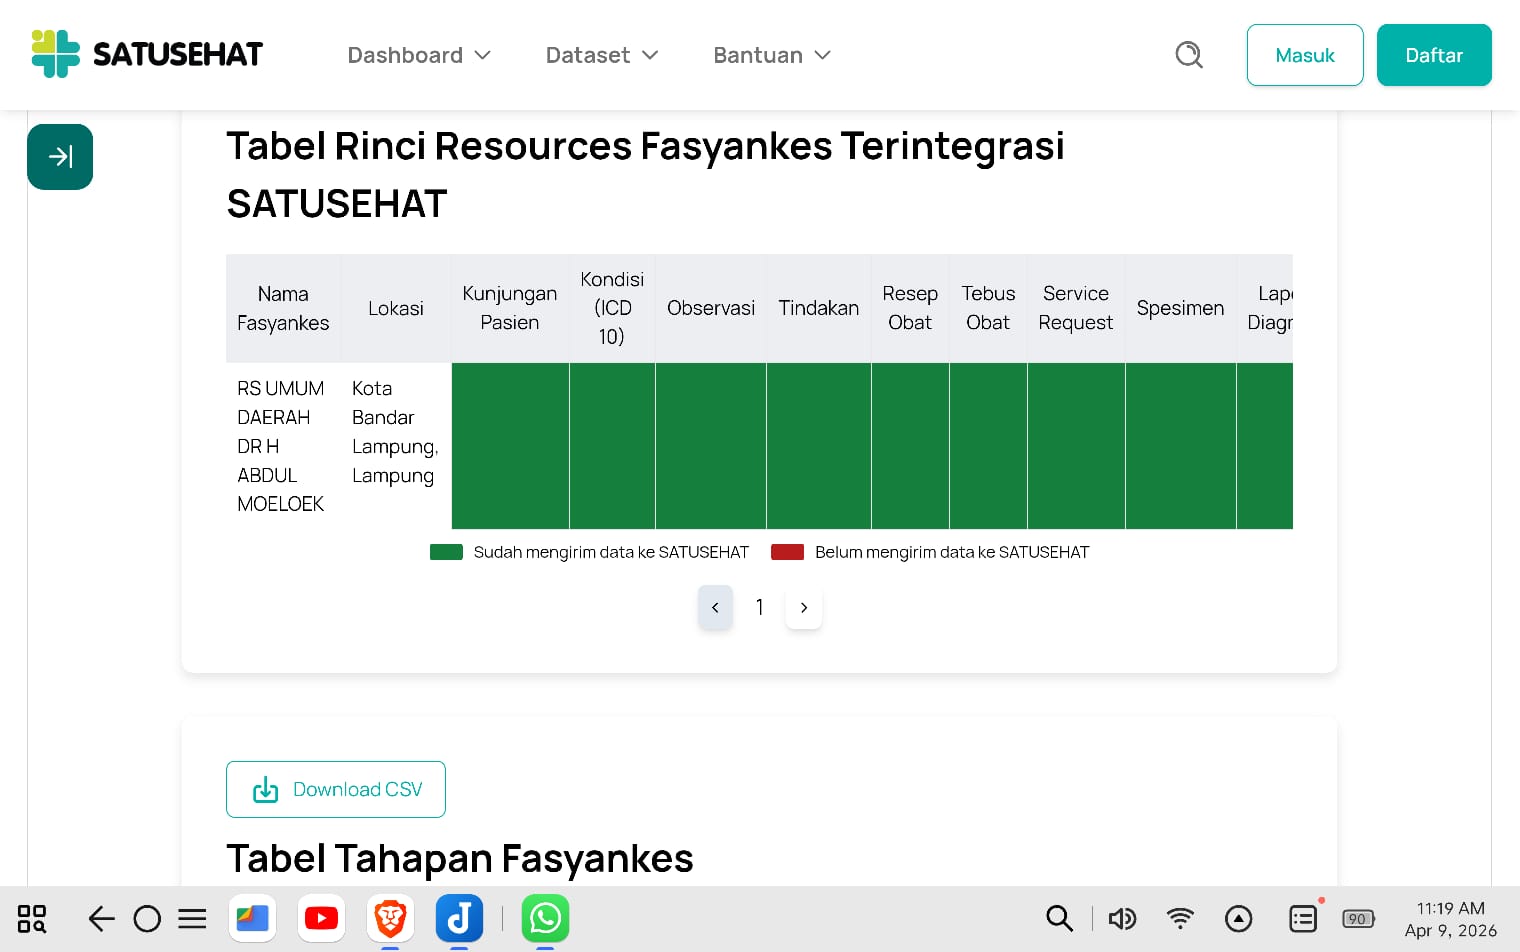
Task: Go to next table page
Action: [x=804, y=608]
